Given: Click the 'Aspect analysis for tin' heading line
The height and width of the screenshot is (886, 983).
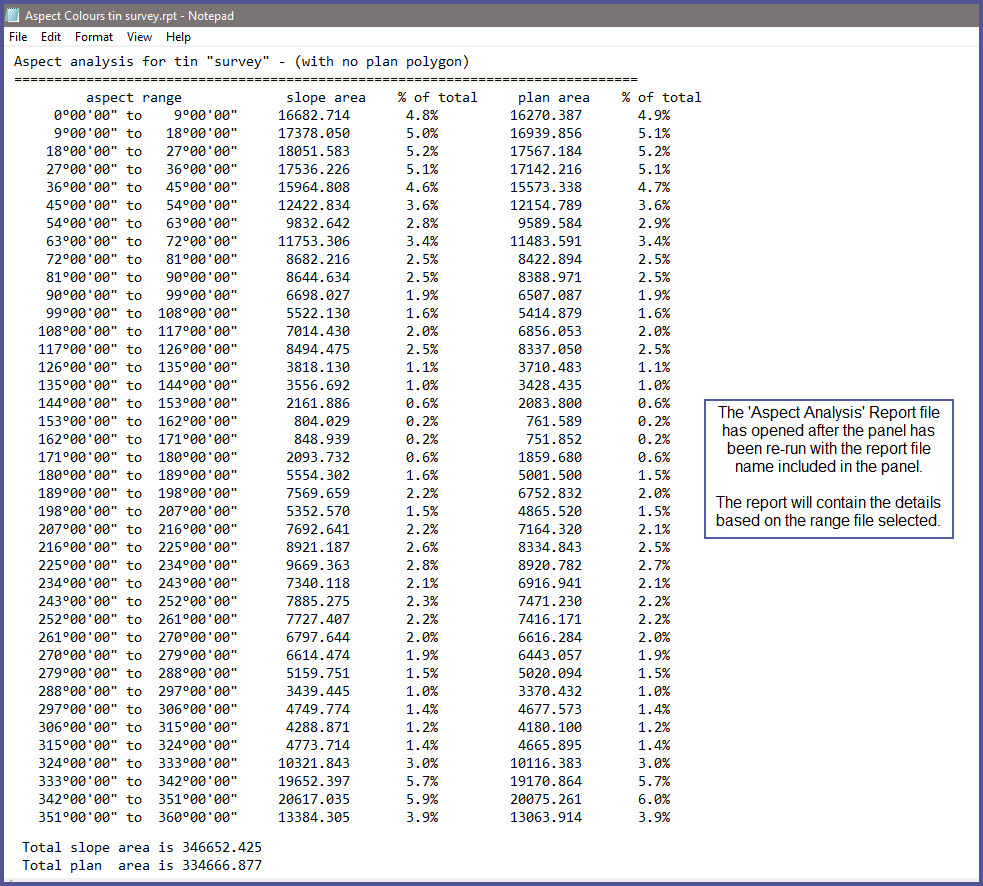Looking at the screenshot, I should click(x=242, y=62).
